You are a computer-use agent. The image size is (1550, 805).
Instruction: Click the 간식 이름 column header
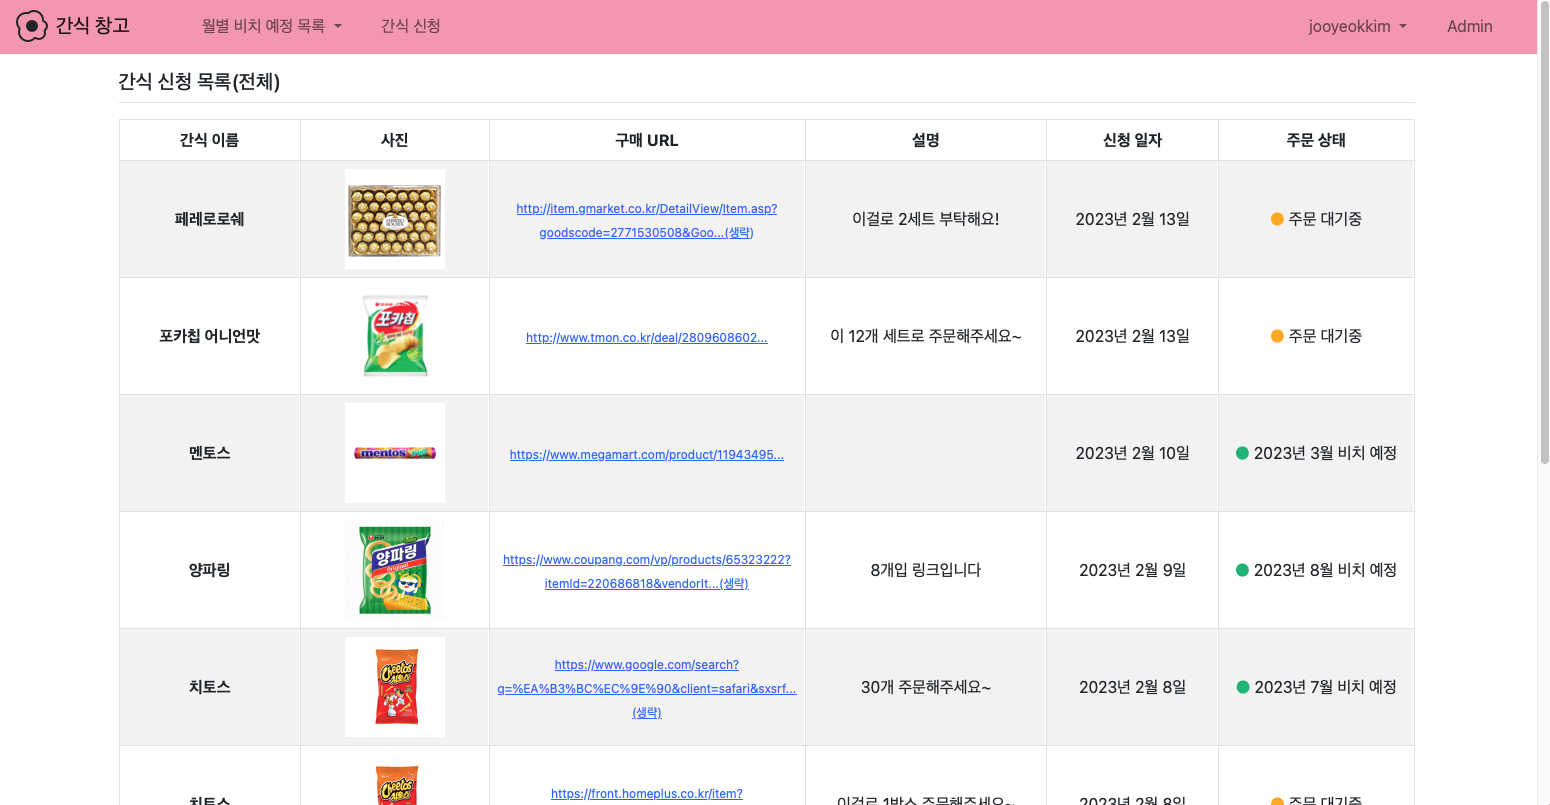pyautogui.click(x=210, y=140)
